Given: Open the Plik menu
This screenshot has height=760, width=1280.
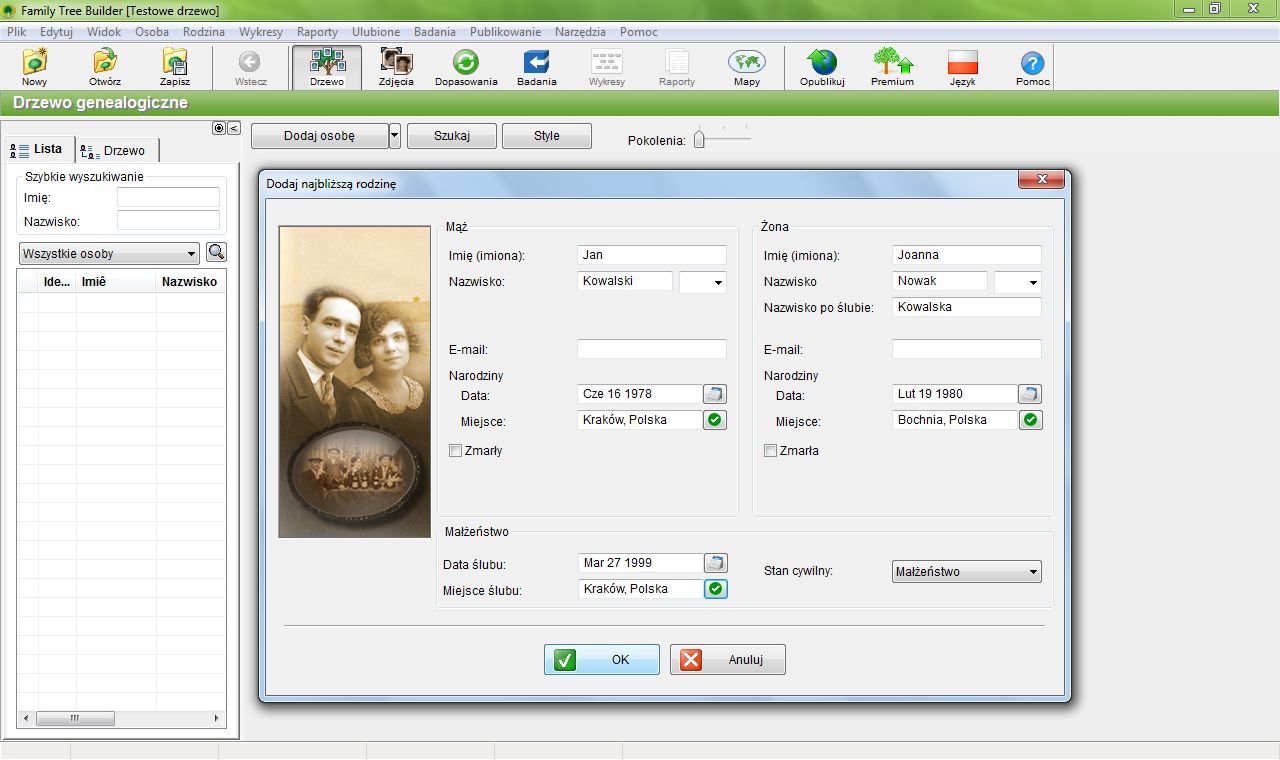Looking at the screenshot, I should click(x=16, y=32).
